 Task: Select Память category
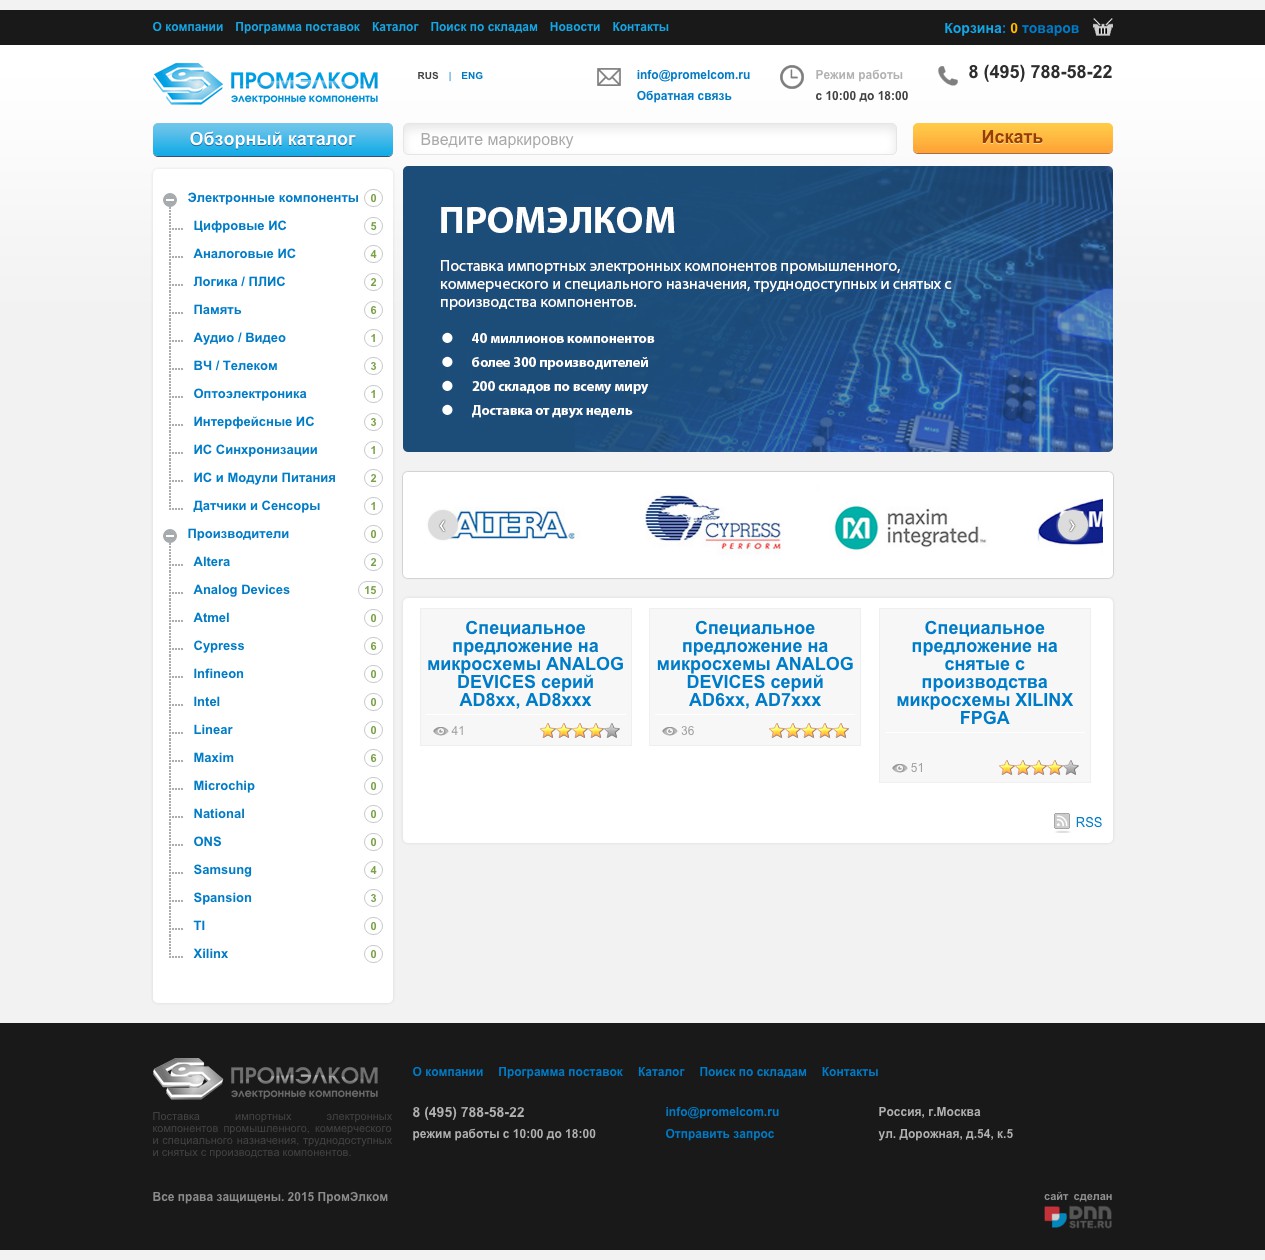(217, 310)
